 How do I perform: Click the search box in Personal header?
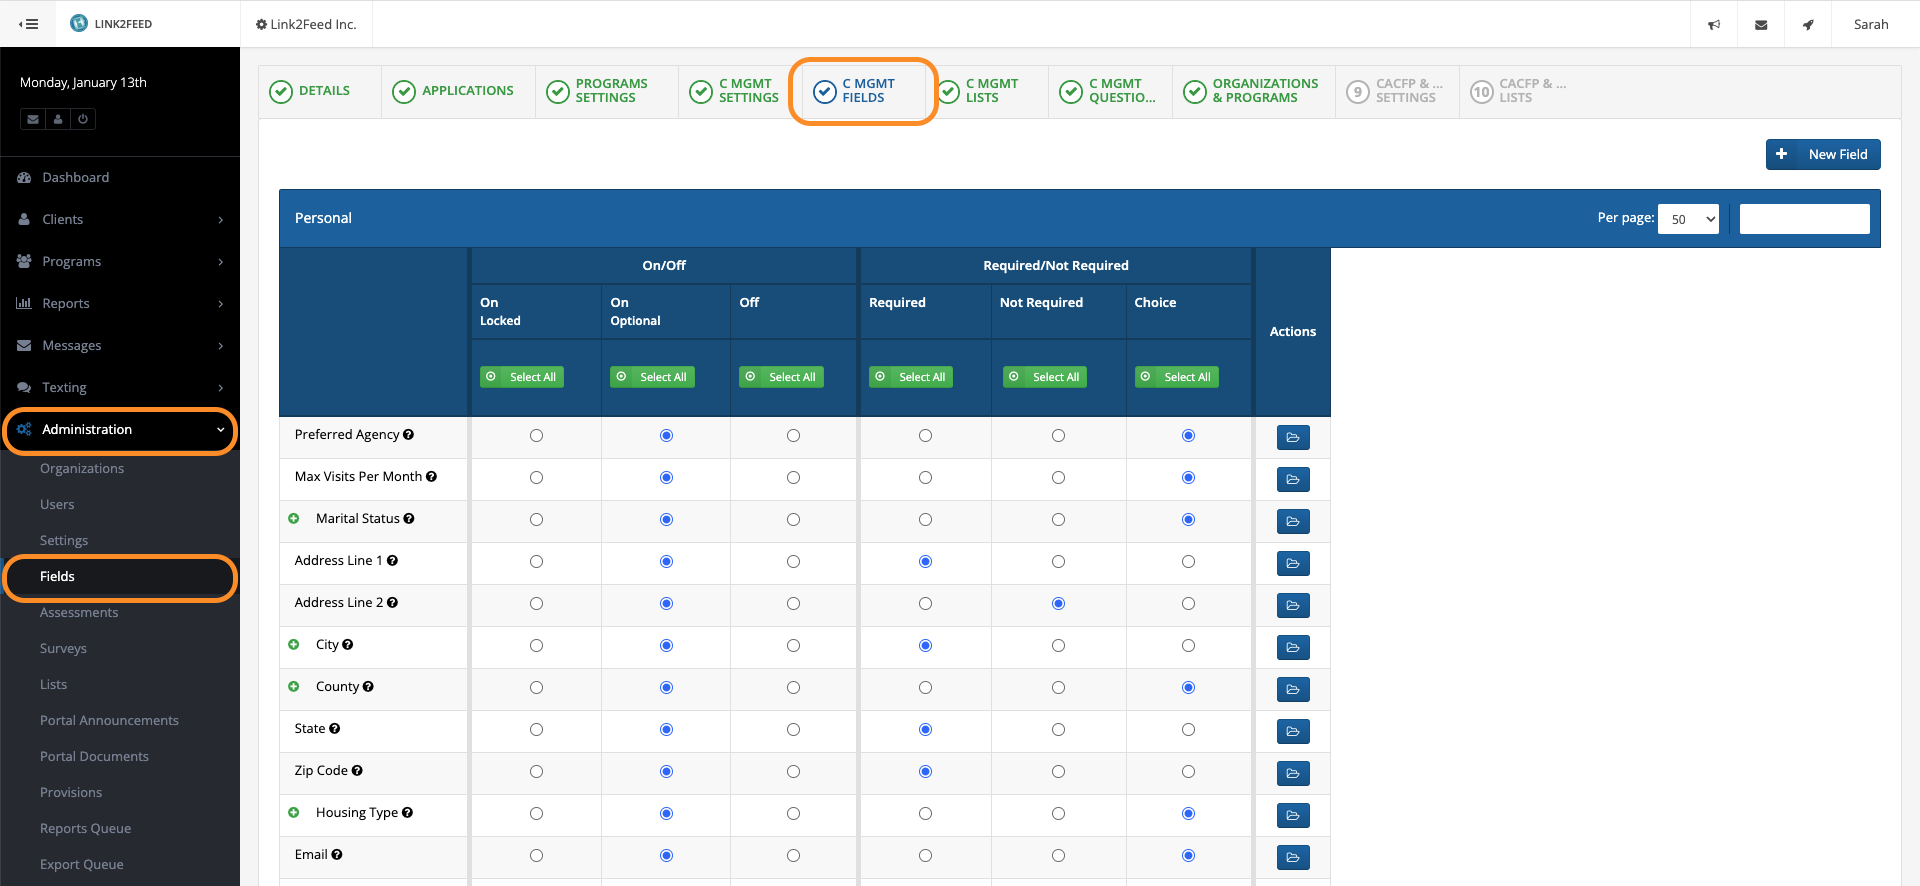click(x=1804, y=219)
